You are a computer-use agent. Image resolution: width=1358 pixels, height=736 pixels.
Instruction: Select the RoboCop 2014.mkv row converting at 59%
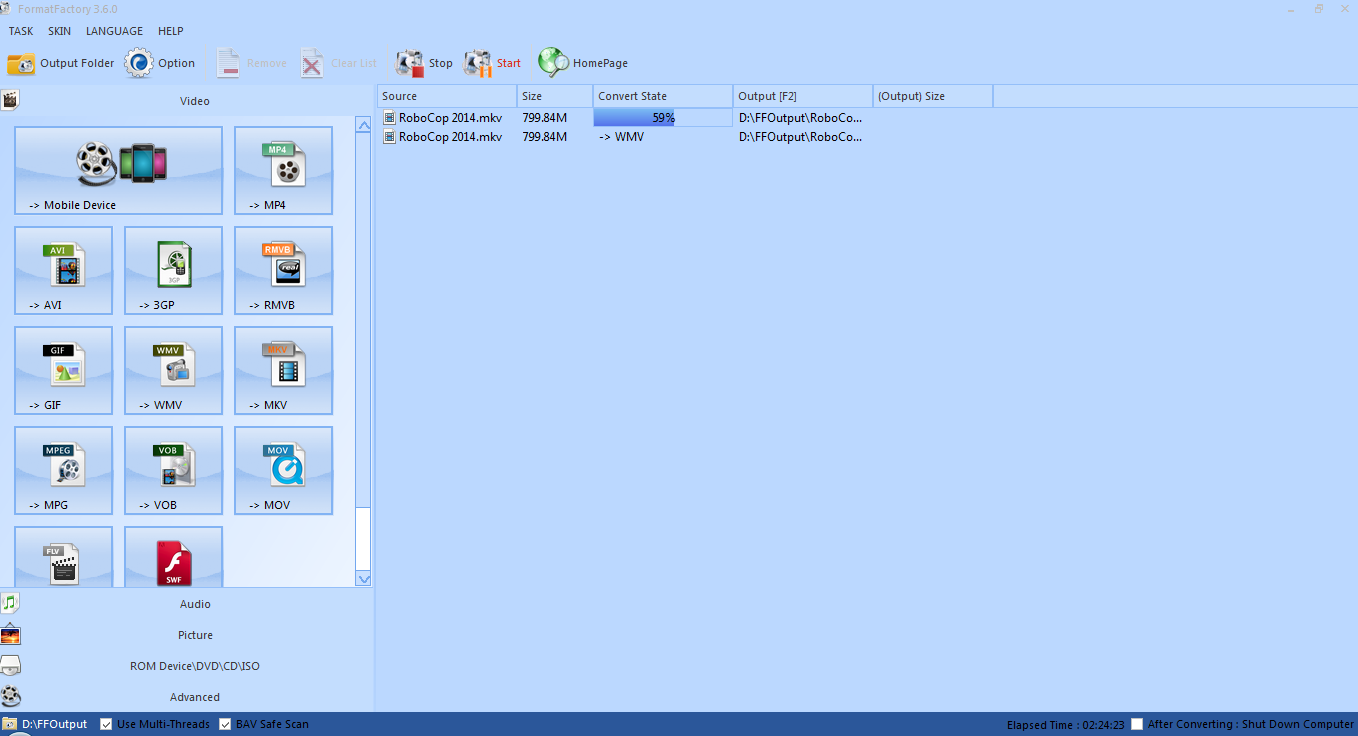click(622, 118)
